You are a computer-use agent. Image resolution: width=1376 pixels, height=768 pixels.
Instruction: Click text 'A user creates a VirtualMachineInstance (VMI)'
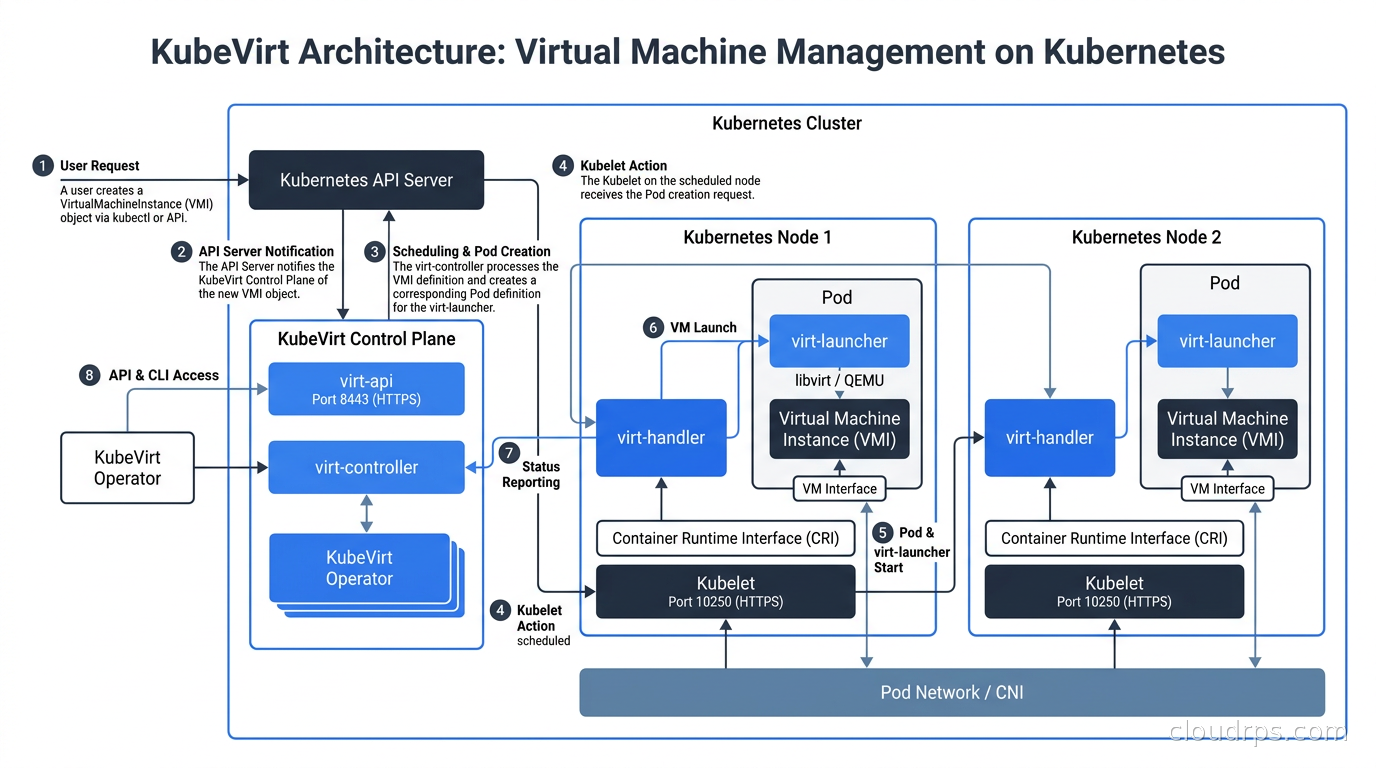point(136,197)
